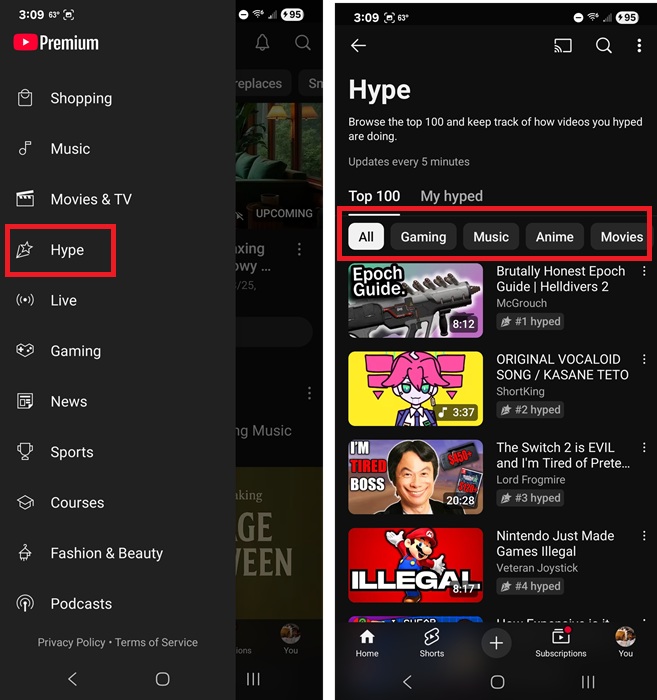Open the You profile tab on the Hype screen
This screenshot has height=700, width=657.
(x=625, y=643)
